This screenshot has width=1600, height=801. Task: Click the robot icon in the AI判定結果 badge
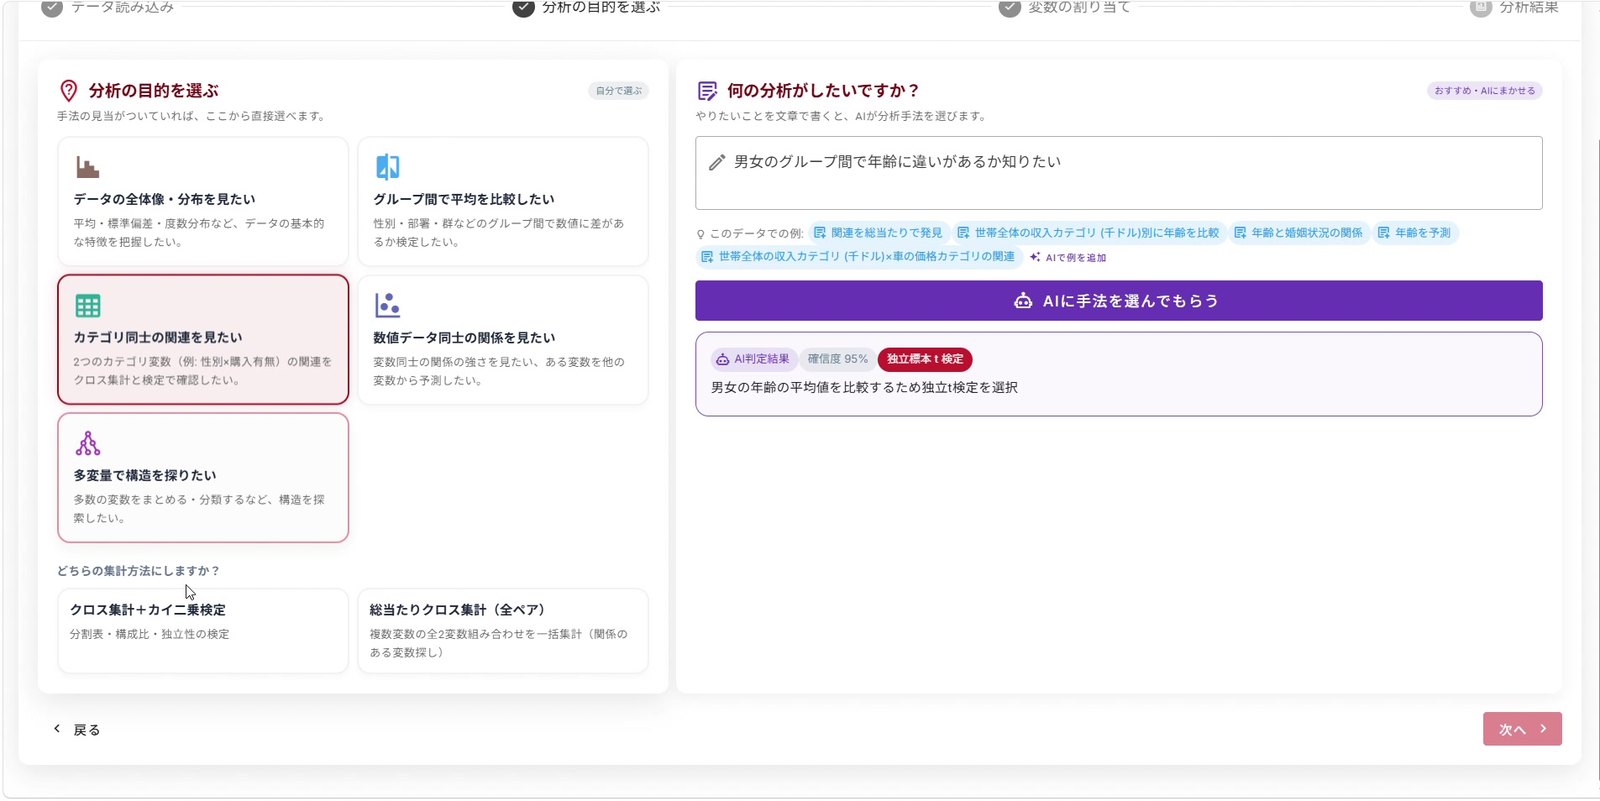(722, 359)
